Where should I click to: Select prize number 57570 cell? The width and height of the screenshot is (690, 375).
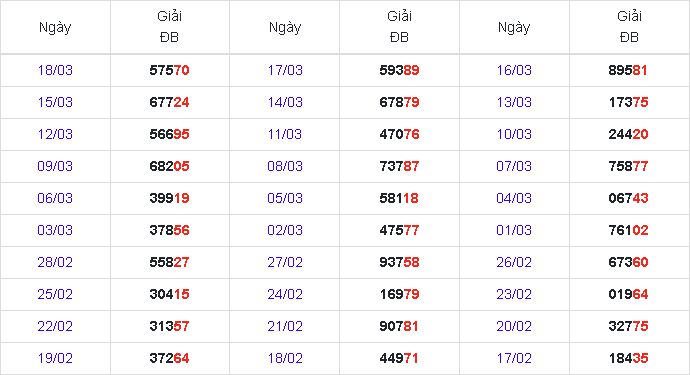pyautogui.click(x=169, y=70)
